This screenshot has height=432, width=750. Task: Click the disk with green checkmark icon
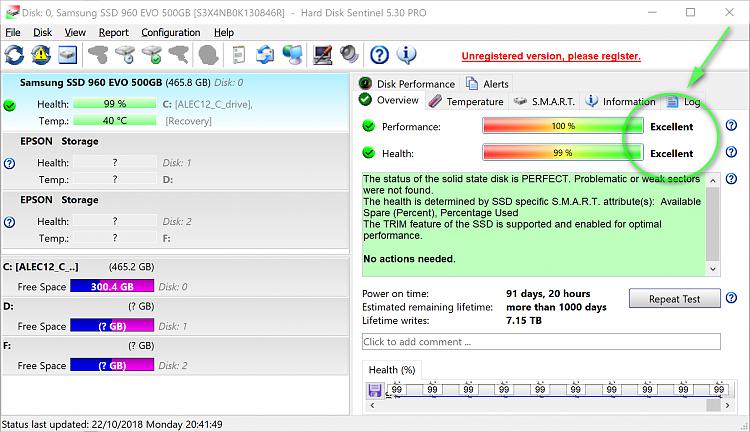pyautogui.click(x=153, y=55)
